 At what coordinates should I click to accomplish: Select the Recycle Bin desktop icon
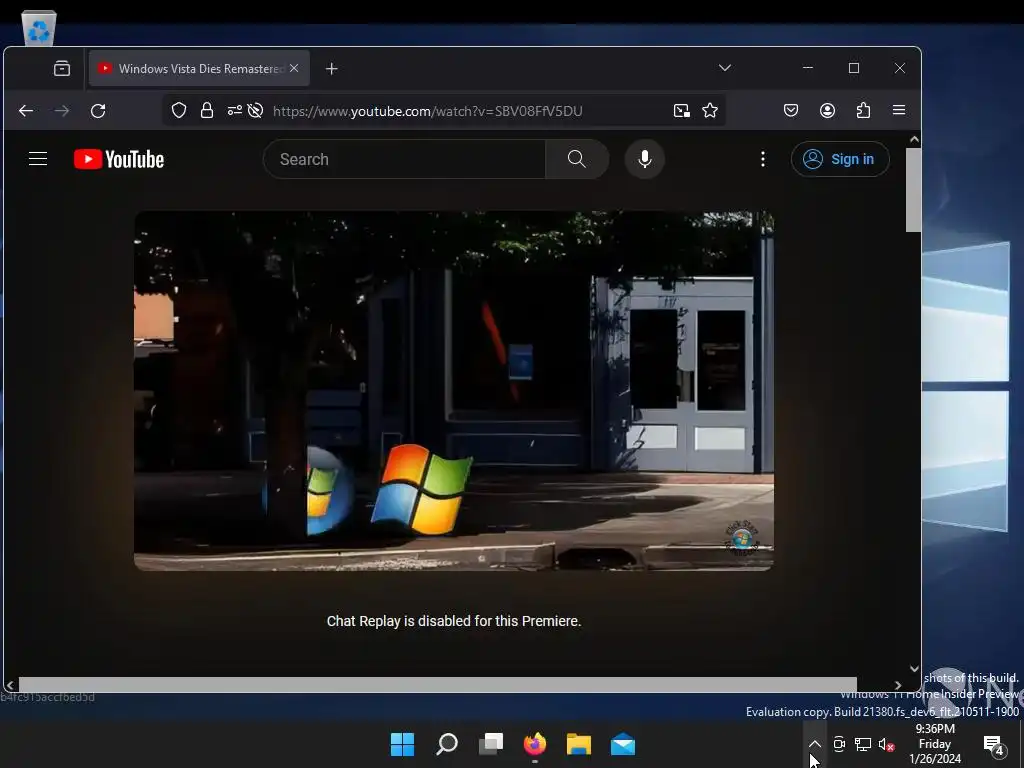(39, 28)
